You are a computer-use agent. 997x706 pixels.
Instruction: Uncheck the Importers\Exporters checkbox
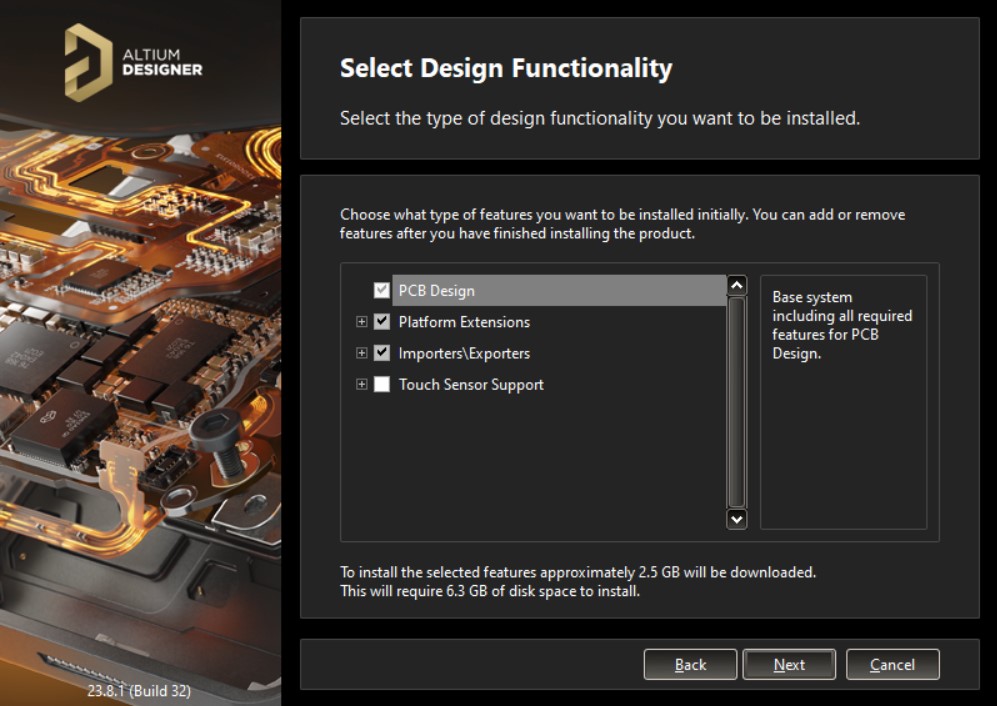381,353
